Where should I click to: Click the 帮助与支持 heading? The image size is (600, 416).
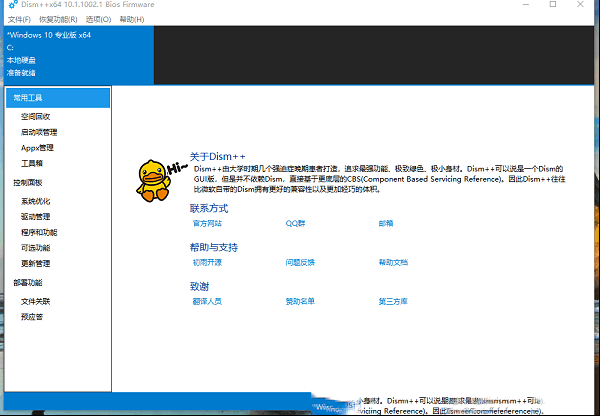[214, 248]
